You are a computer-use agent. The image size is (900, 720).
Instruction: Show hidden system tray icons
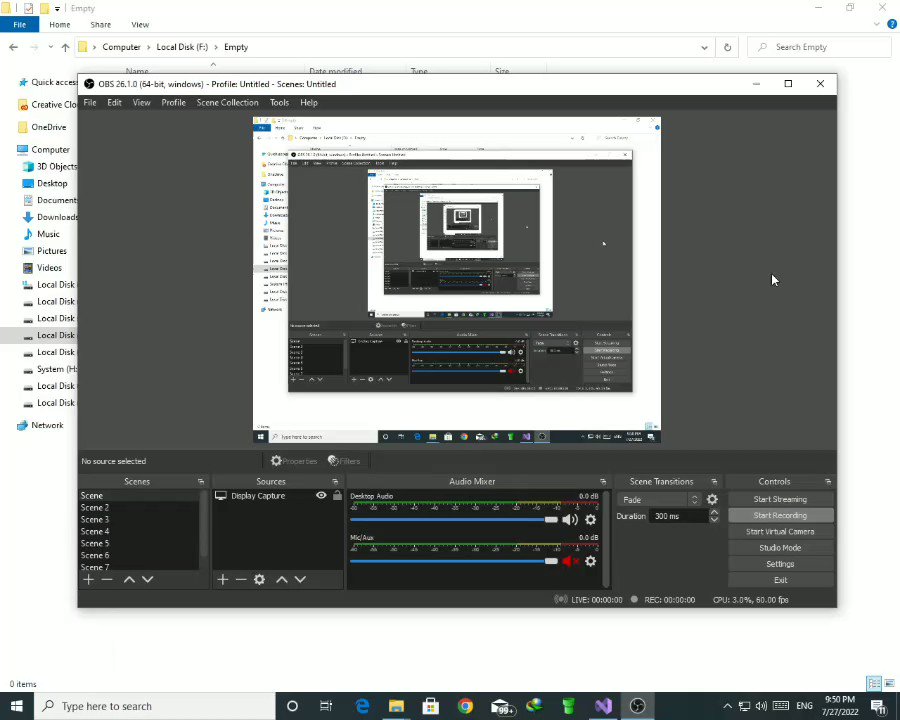(x=727, y=706)
